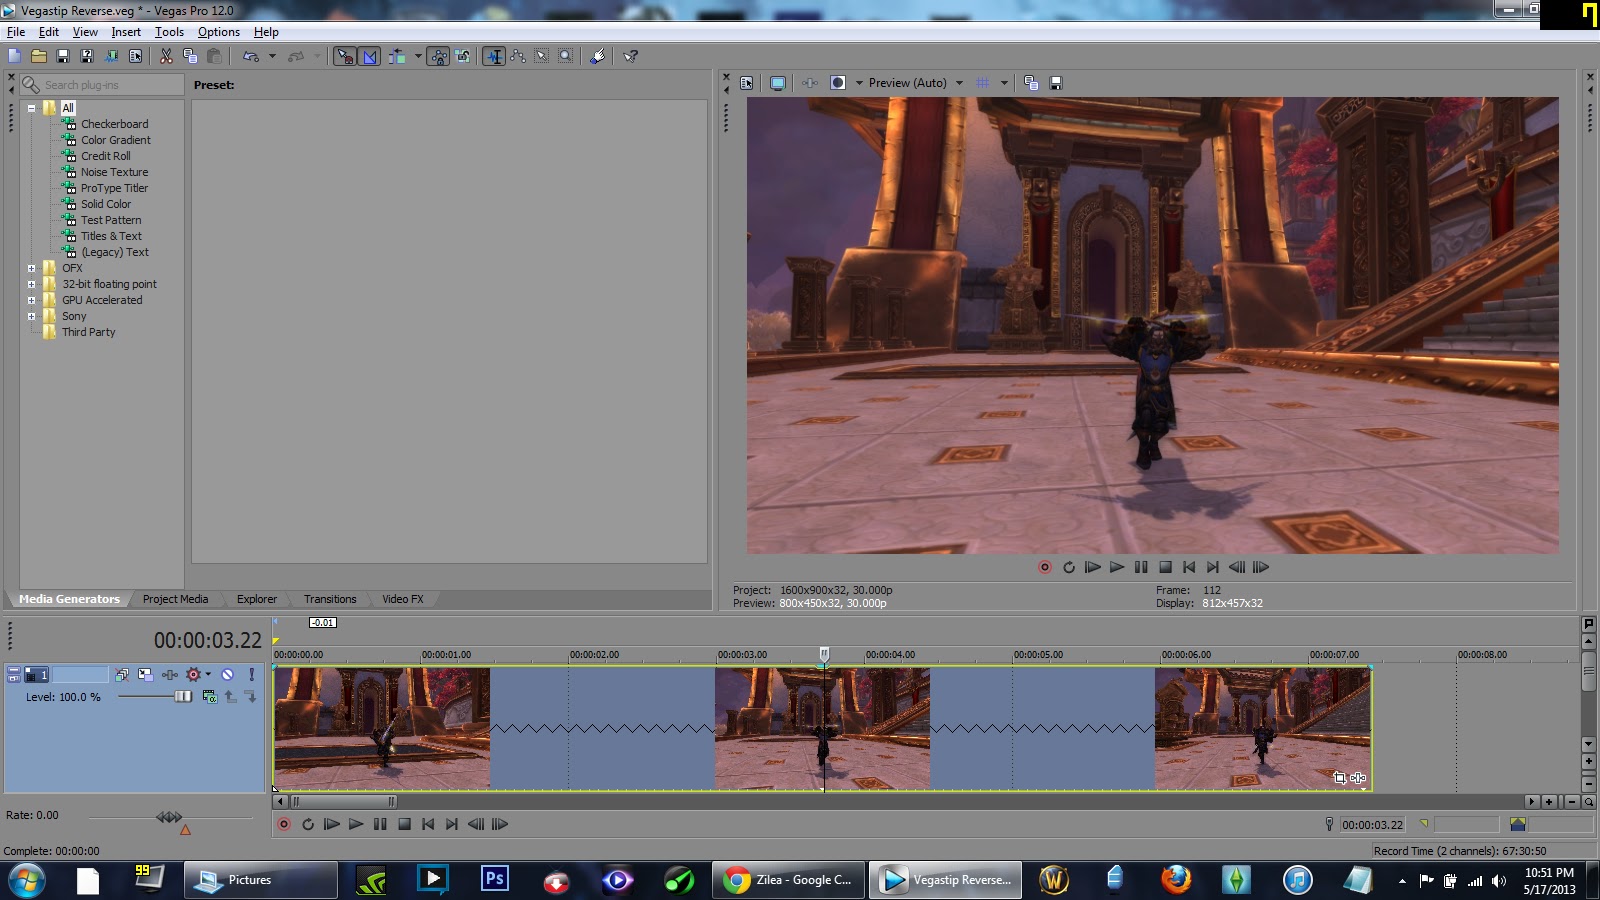1600x900 pixels.
Task: Solo track 1 with the exclamation icon
Action: point(251,675)
